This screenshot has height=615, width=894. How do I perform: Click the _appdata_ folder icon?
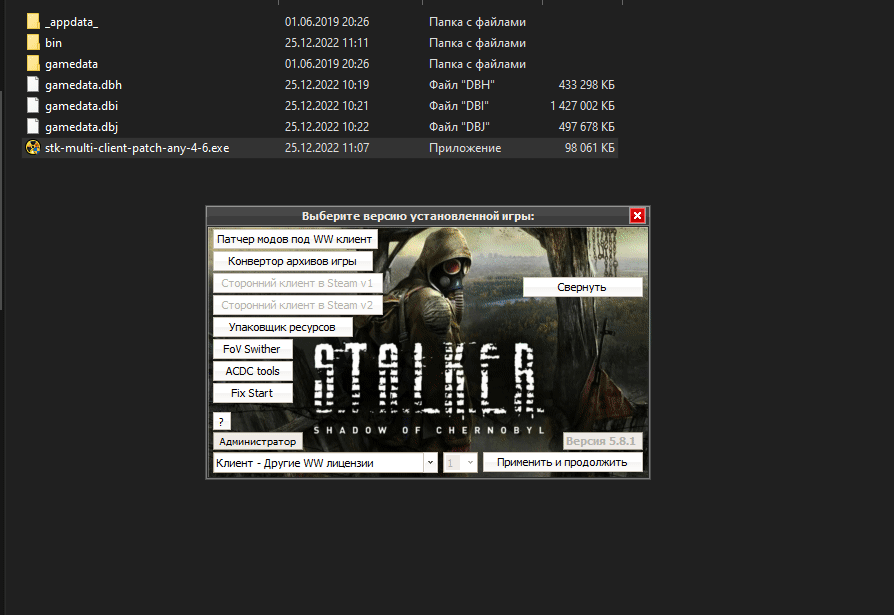tap(33, 22)
